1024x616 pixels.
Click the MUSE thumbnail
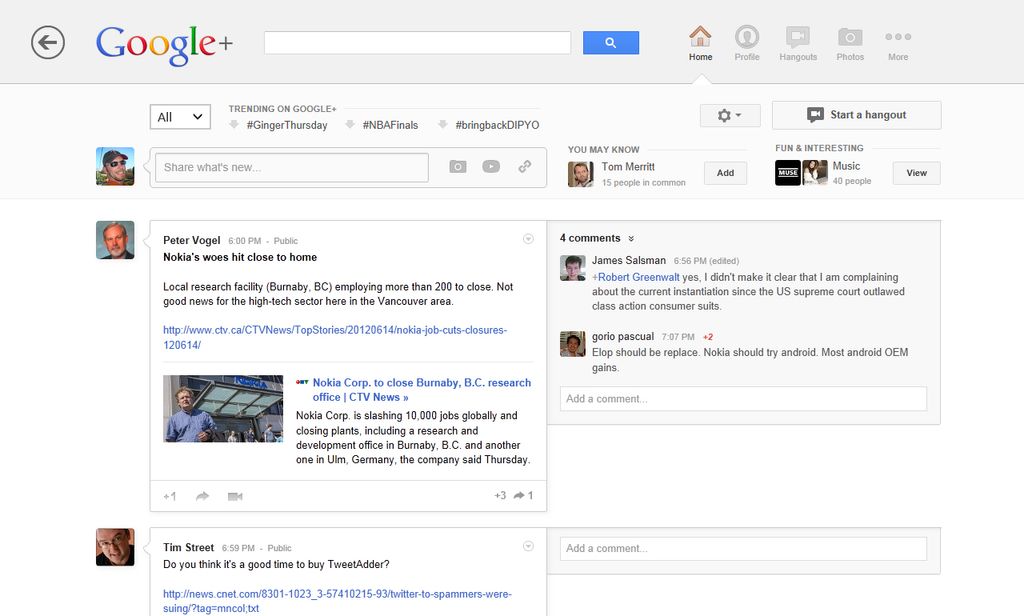point(788,173)
